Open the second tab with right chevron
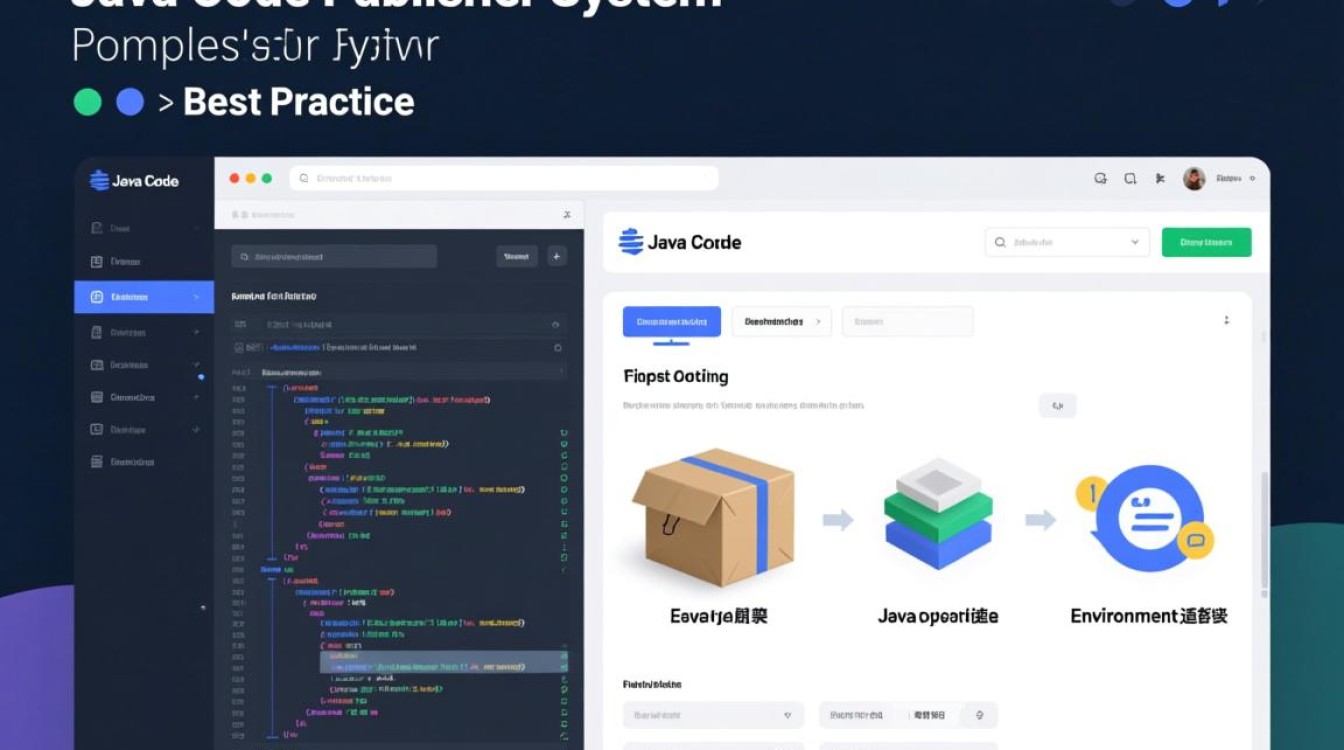This screenshot has width=1344, height=750. (x=781, y=322)
